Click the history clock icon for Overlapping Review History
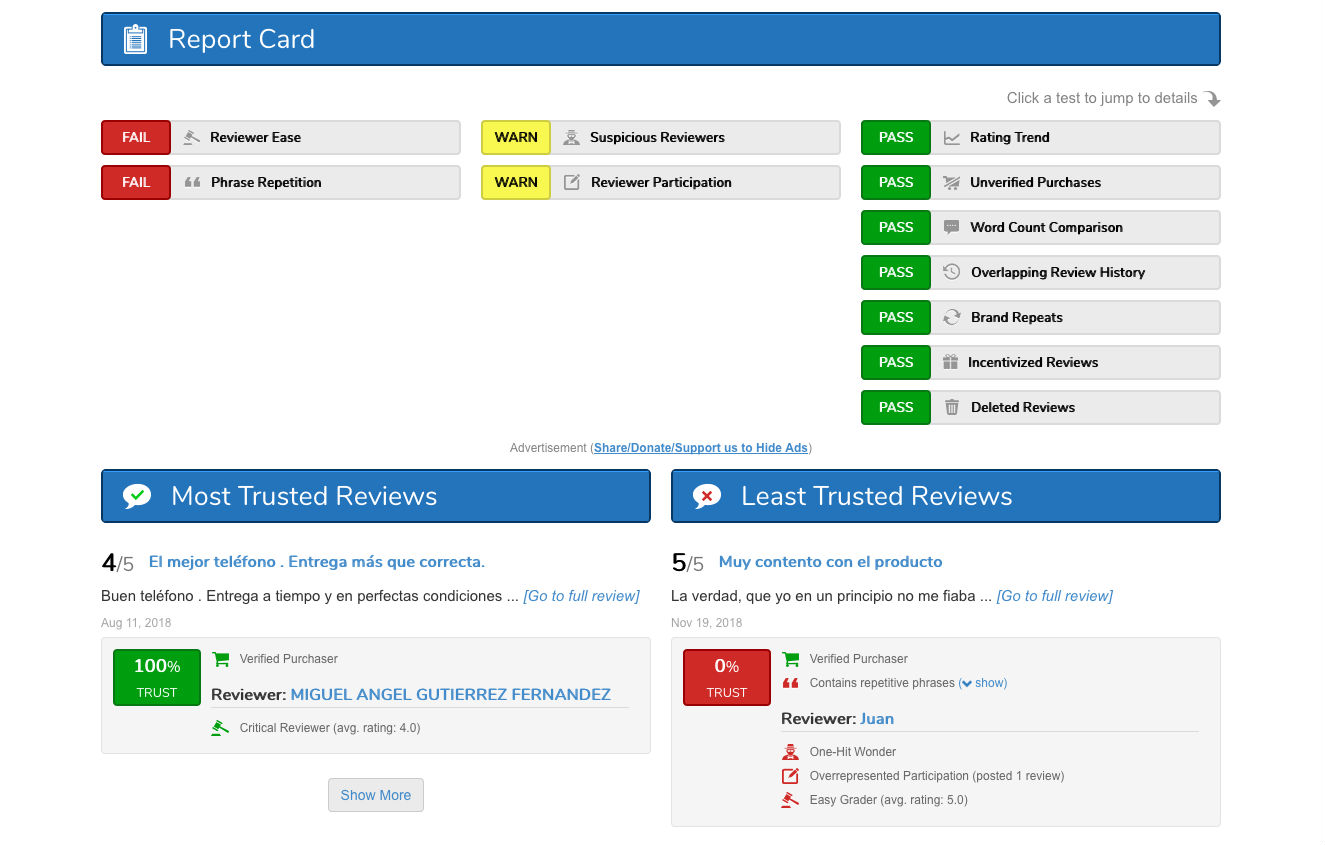 point(951,272)
